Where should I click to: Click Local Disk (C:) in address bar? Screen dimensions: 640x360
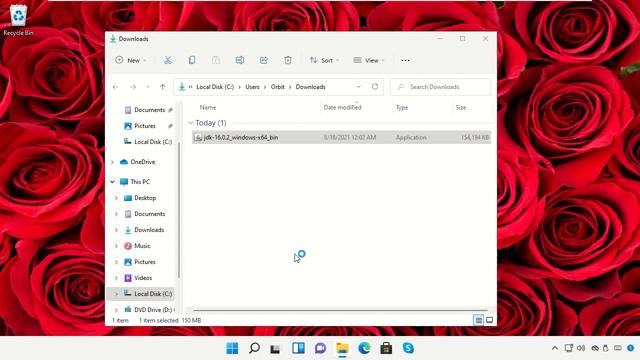click(x=215, y=87)
